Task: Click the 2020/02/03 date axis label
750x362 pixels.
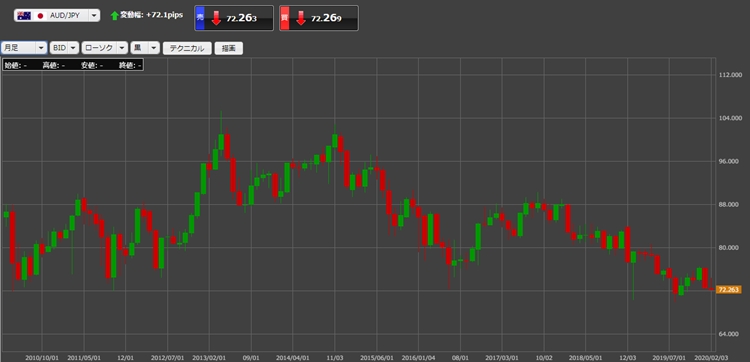Action: tap(710, 357)
